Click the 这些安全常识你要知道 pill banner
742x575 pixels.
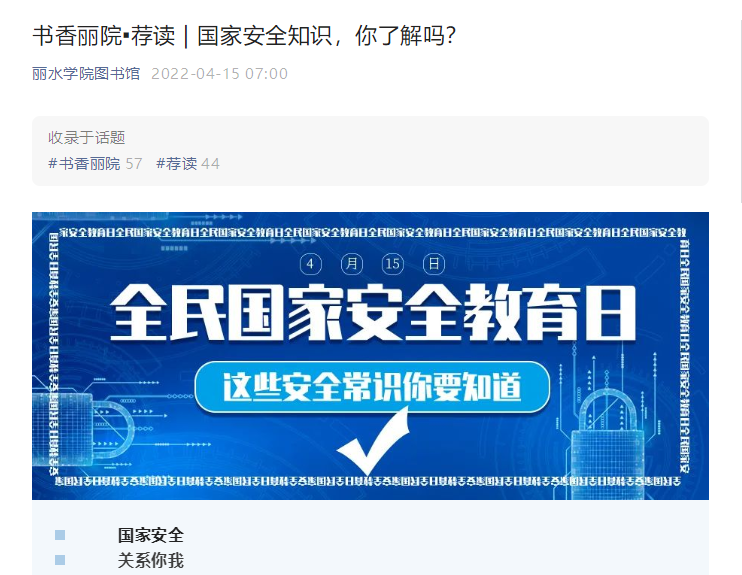pyautogui.click(x=372, y=387)
